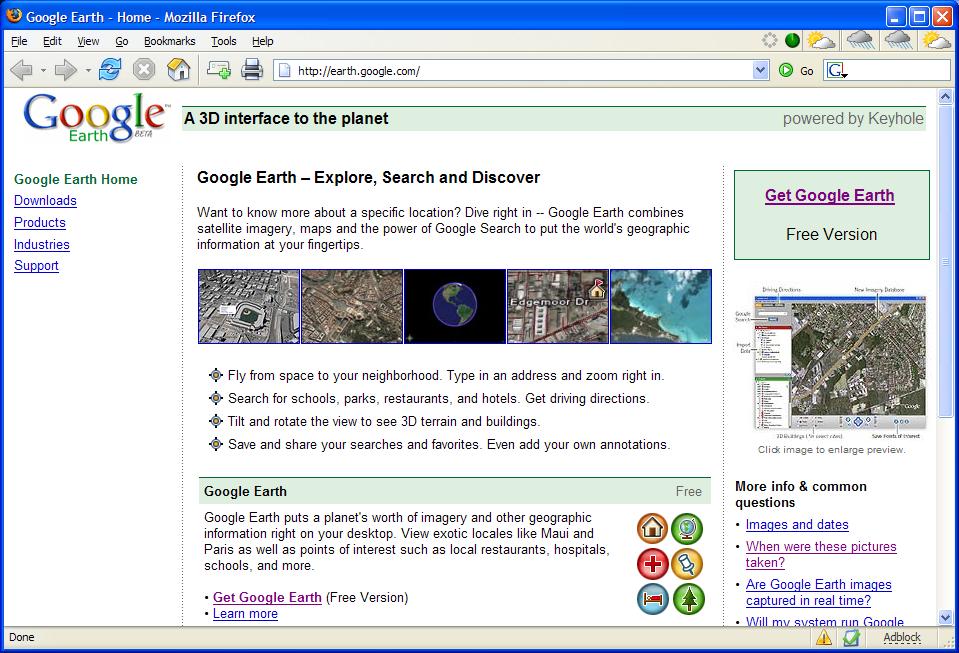Screen dimensions: 959x653
Task: Click the yellow warning icon in status bar
Action: 824,638
